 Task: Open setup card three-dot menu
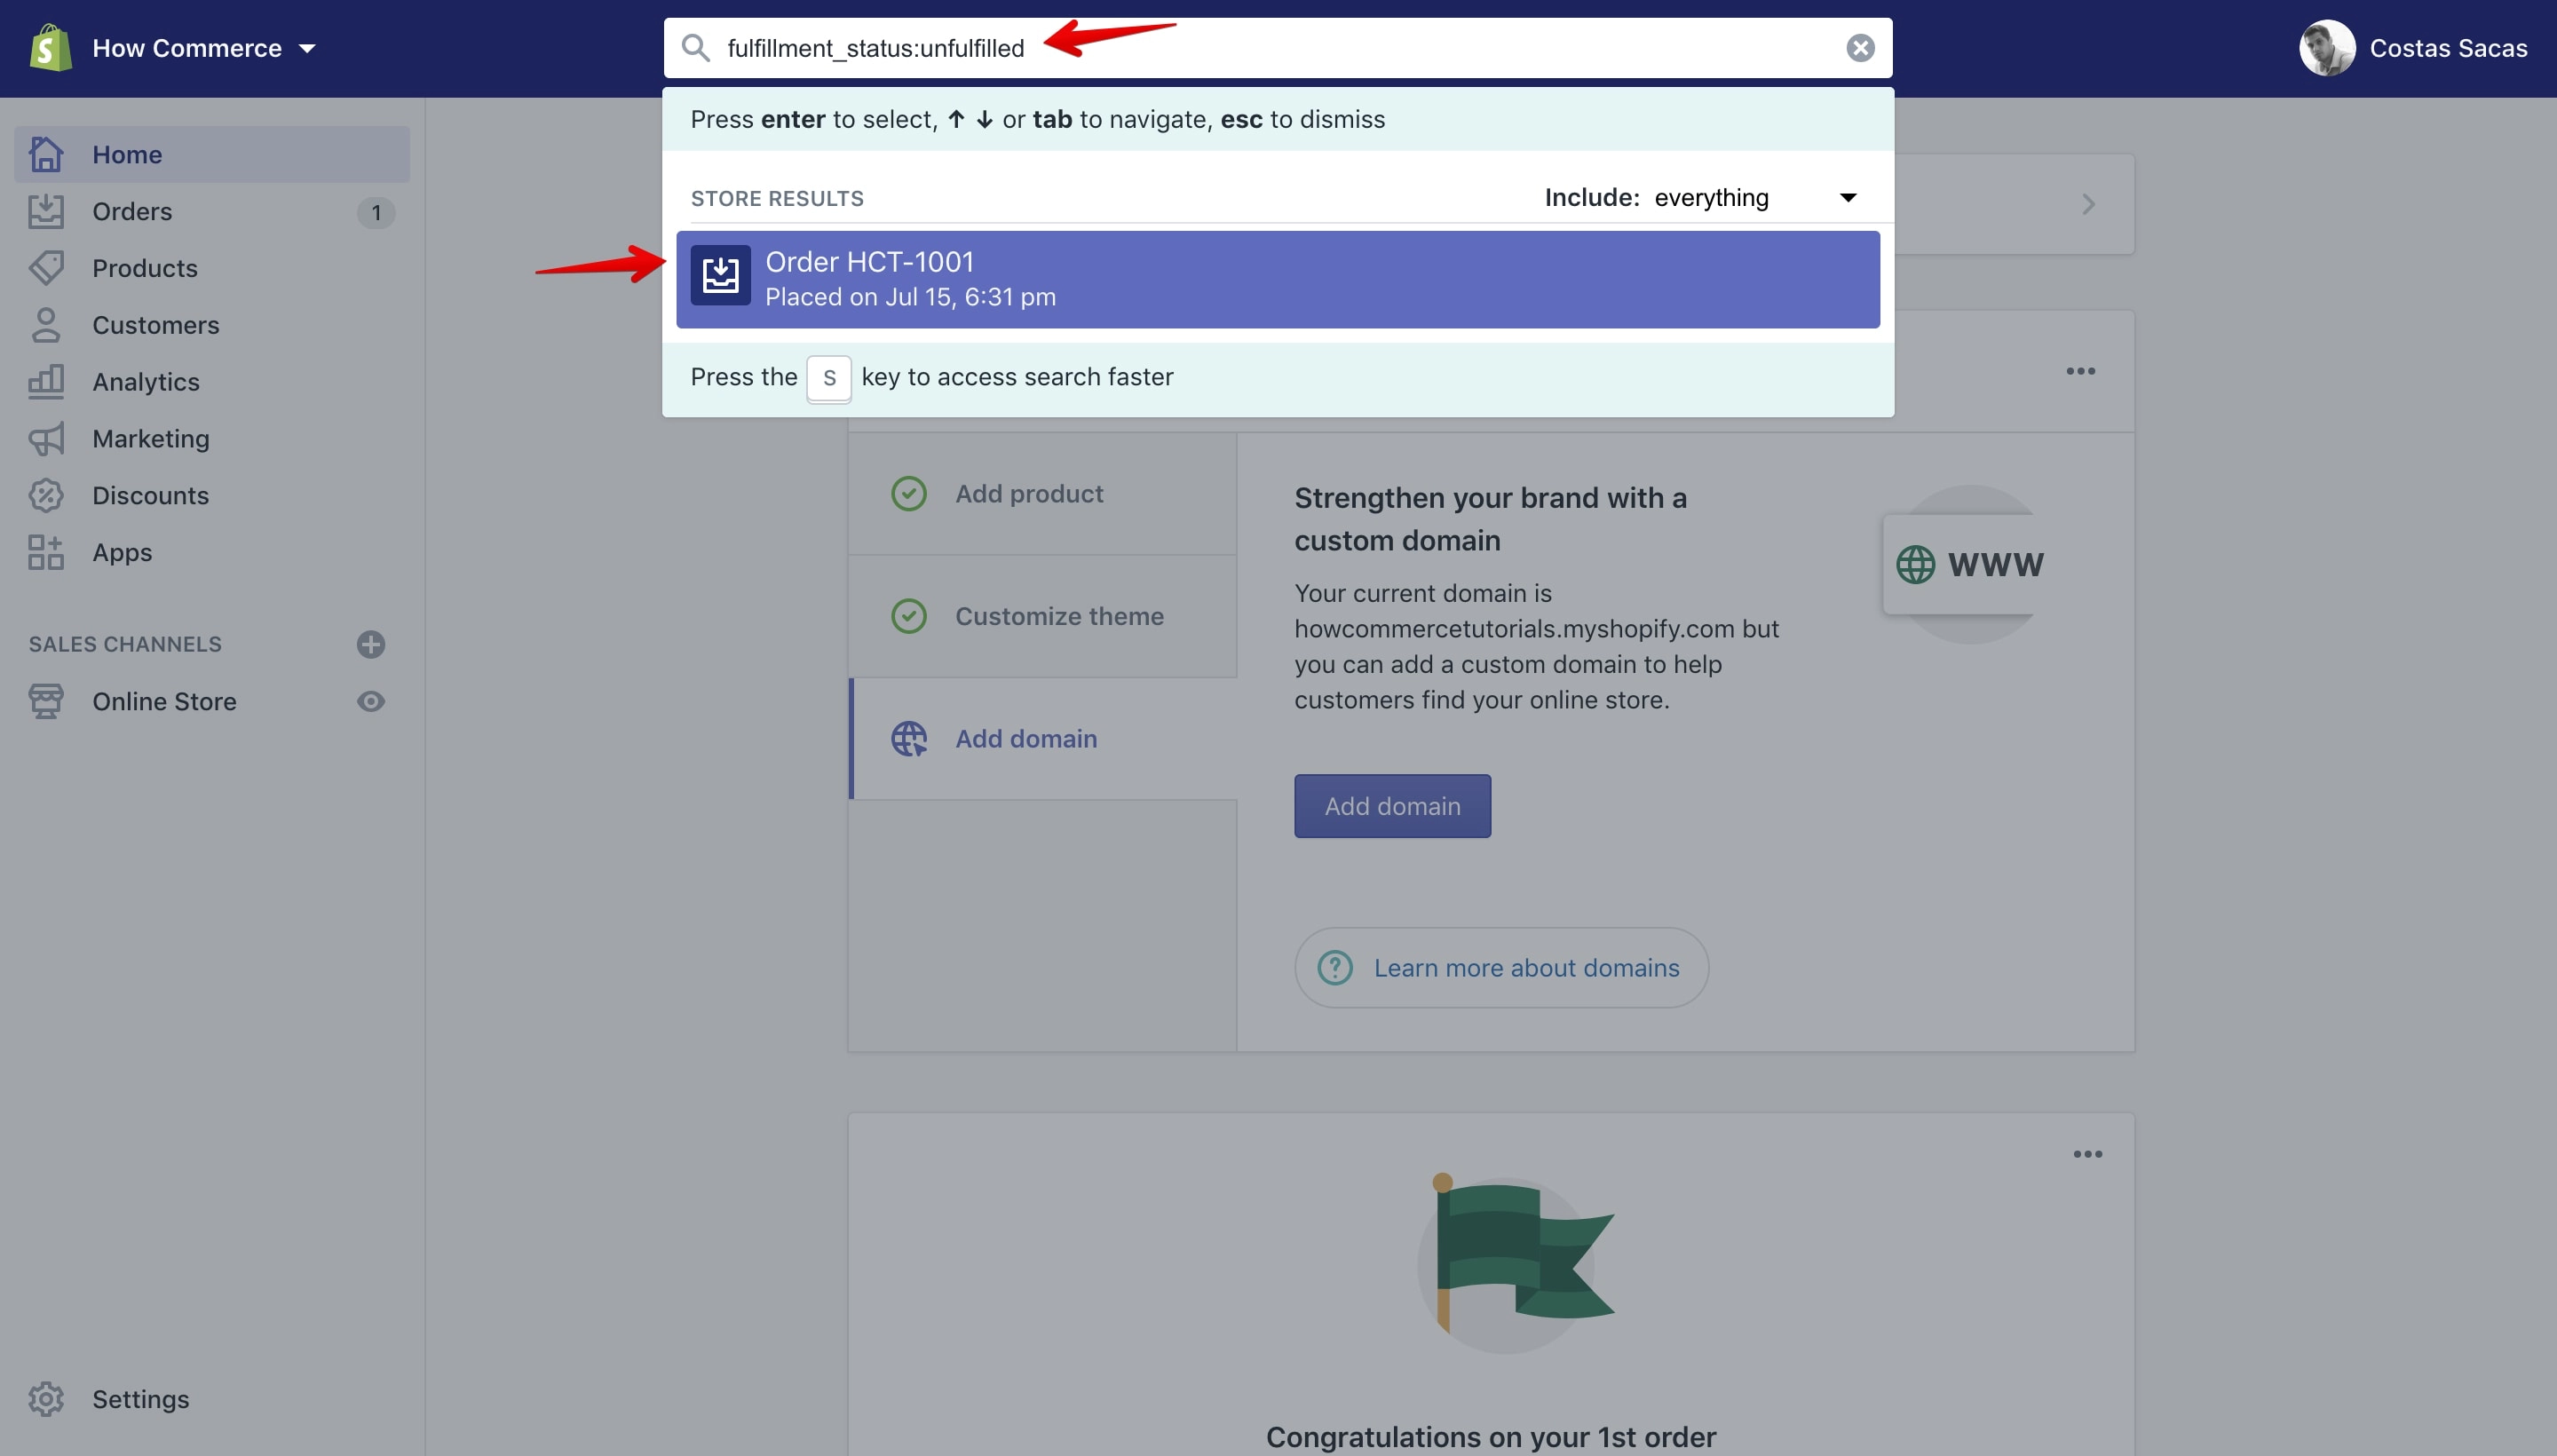tap(2080, 371)
